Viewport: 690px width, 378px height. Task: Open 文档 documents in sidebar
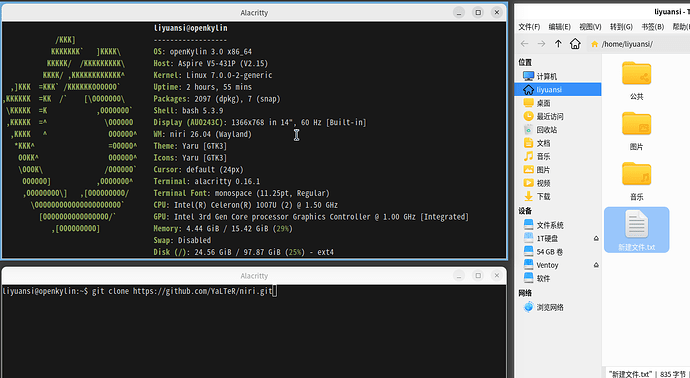[558, 143]
